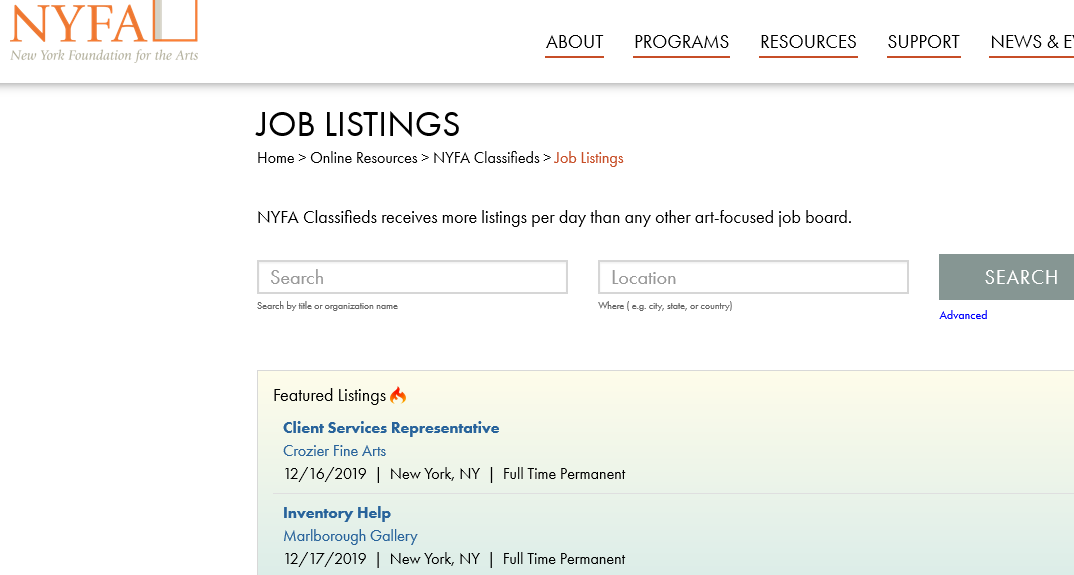Click the date 12/16/2019
The height and width of the screenshot is (575, 1074).
tap(325, 474)
